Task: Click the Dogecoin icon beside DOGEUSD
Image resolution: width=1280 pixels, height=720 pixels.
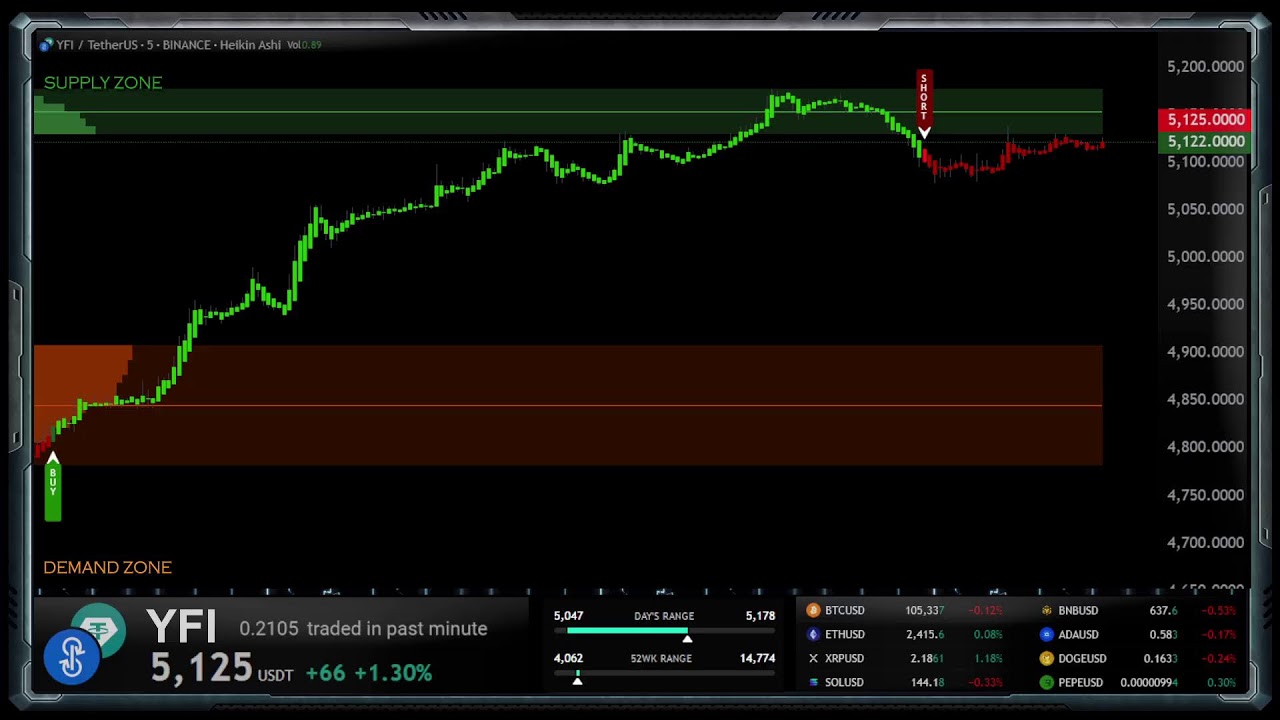Action: [1046, 658]
